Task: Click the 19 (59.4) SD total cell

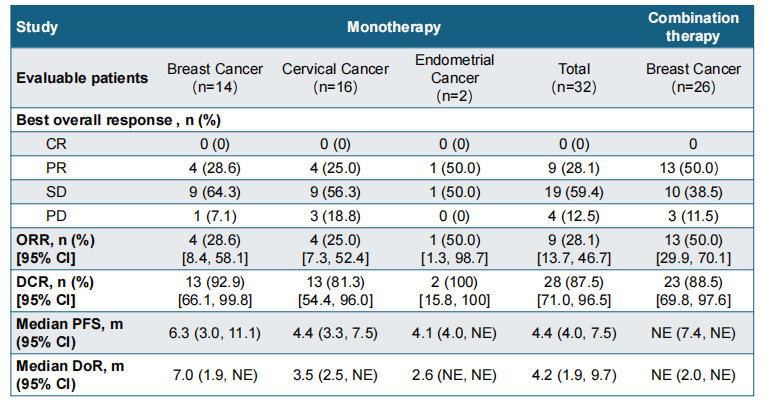Action: point(574,190)
